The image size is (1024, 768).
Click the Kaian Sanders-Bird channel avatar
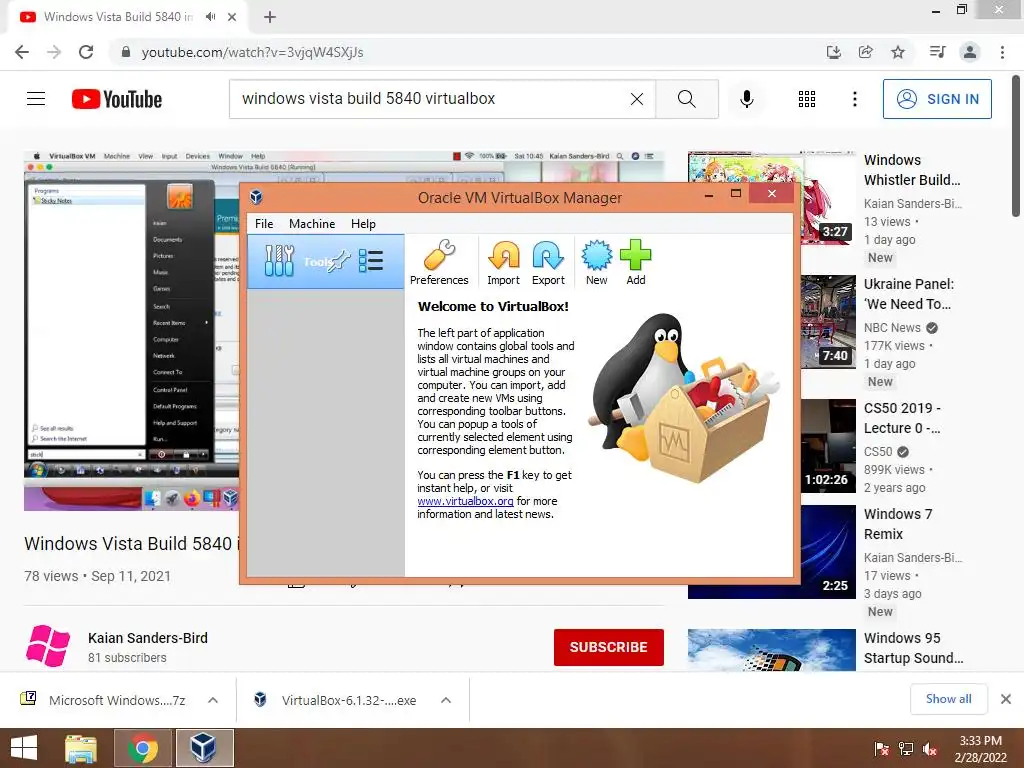pyautogui.click(x=48, y=646)
